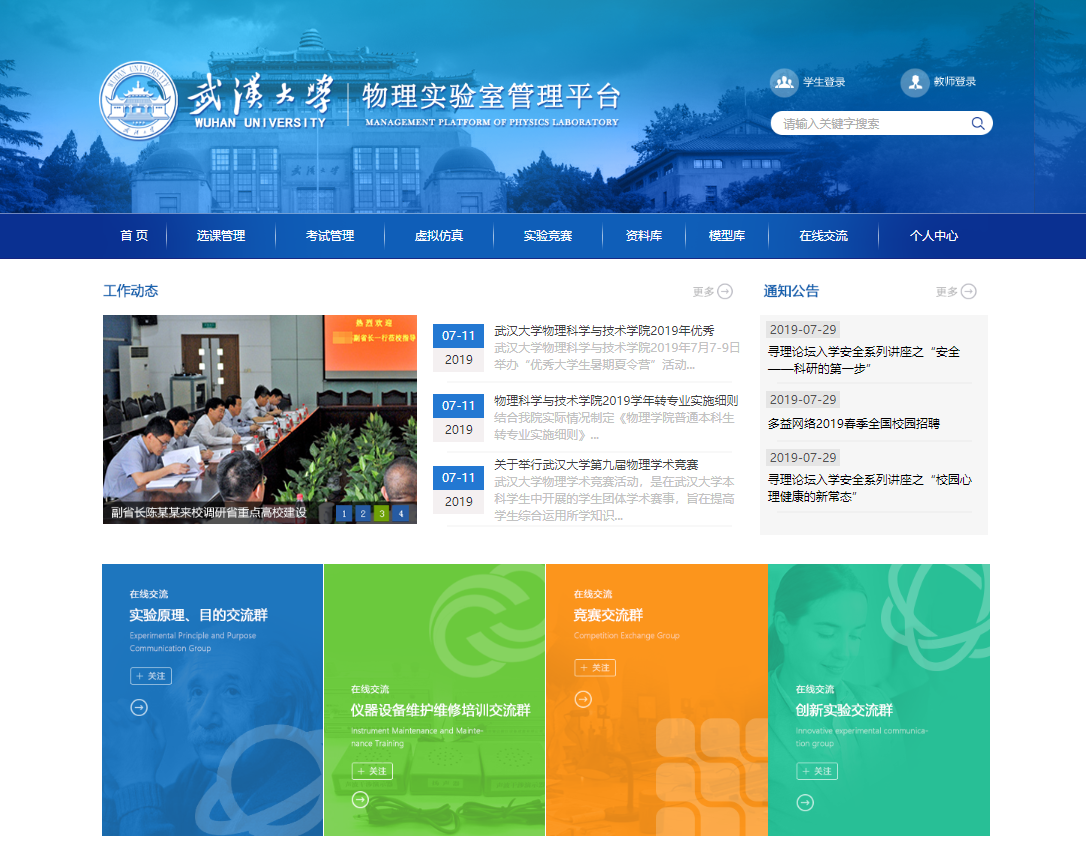Click the keyword search input field

tap(870, 124)
